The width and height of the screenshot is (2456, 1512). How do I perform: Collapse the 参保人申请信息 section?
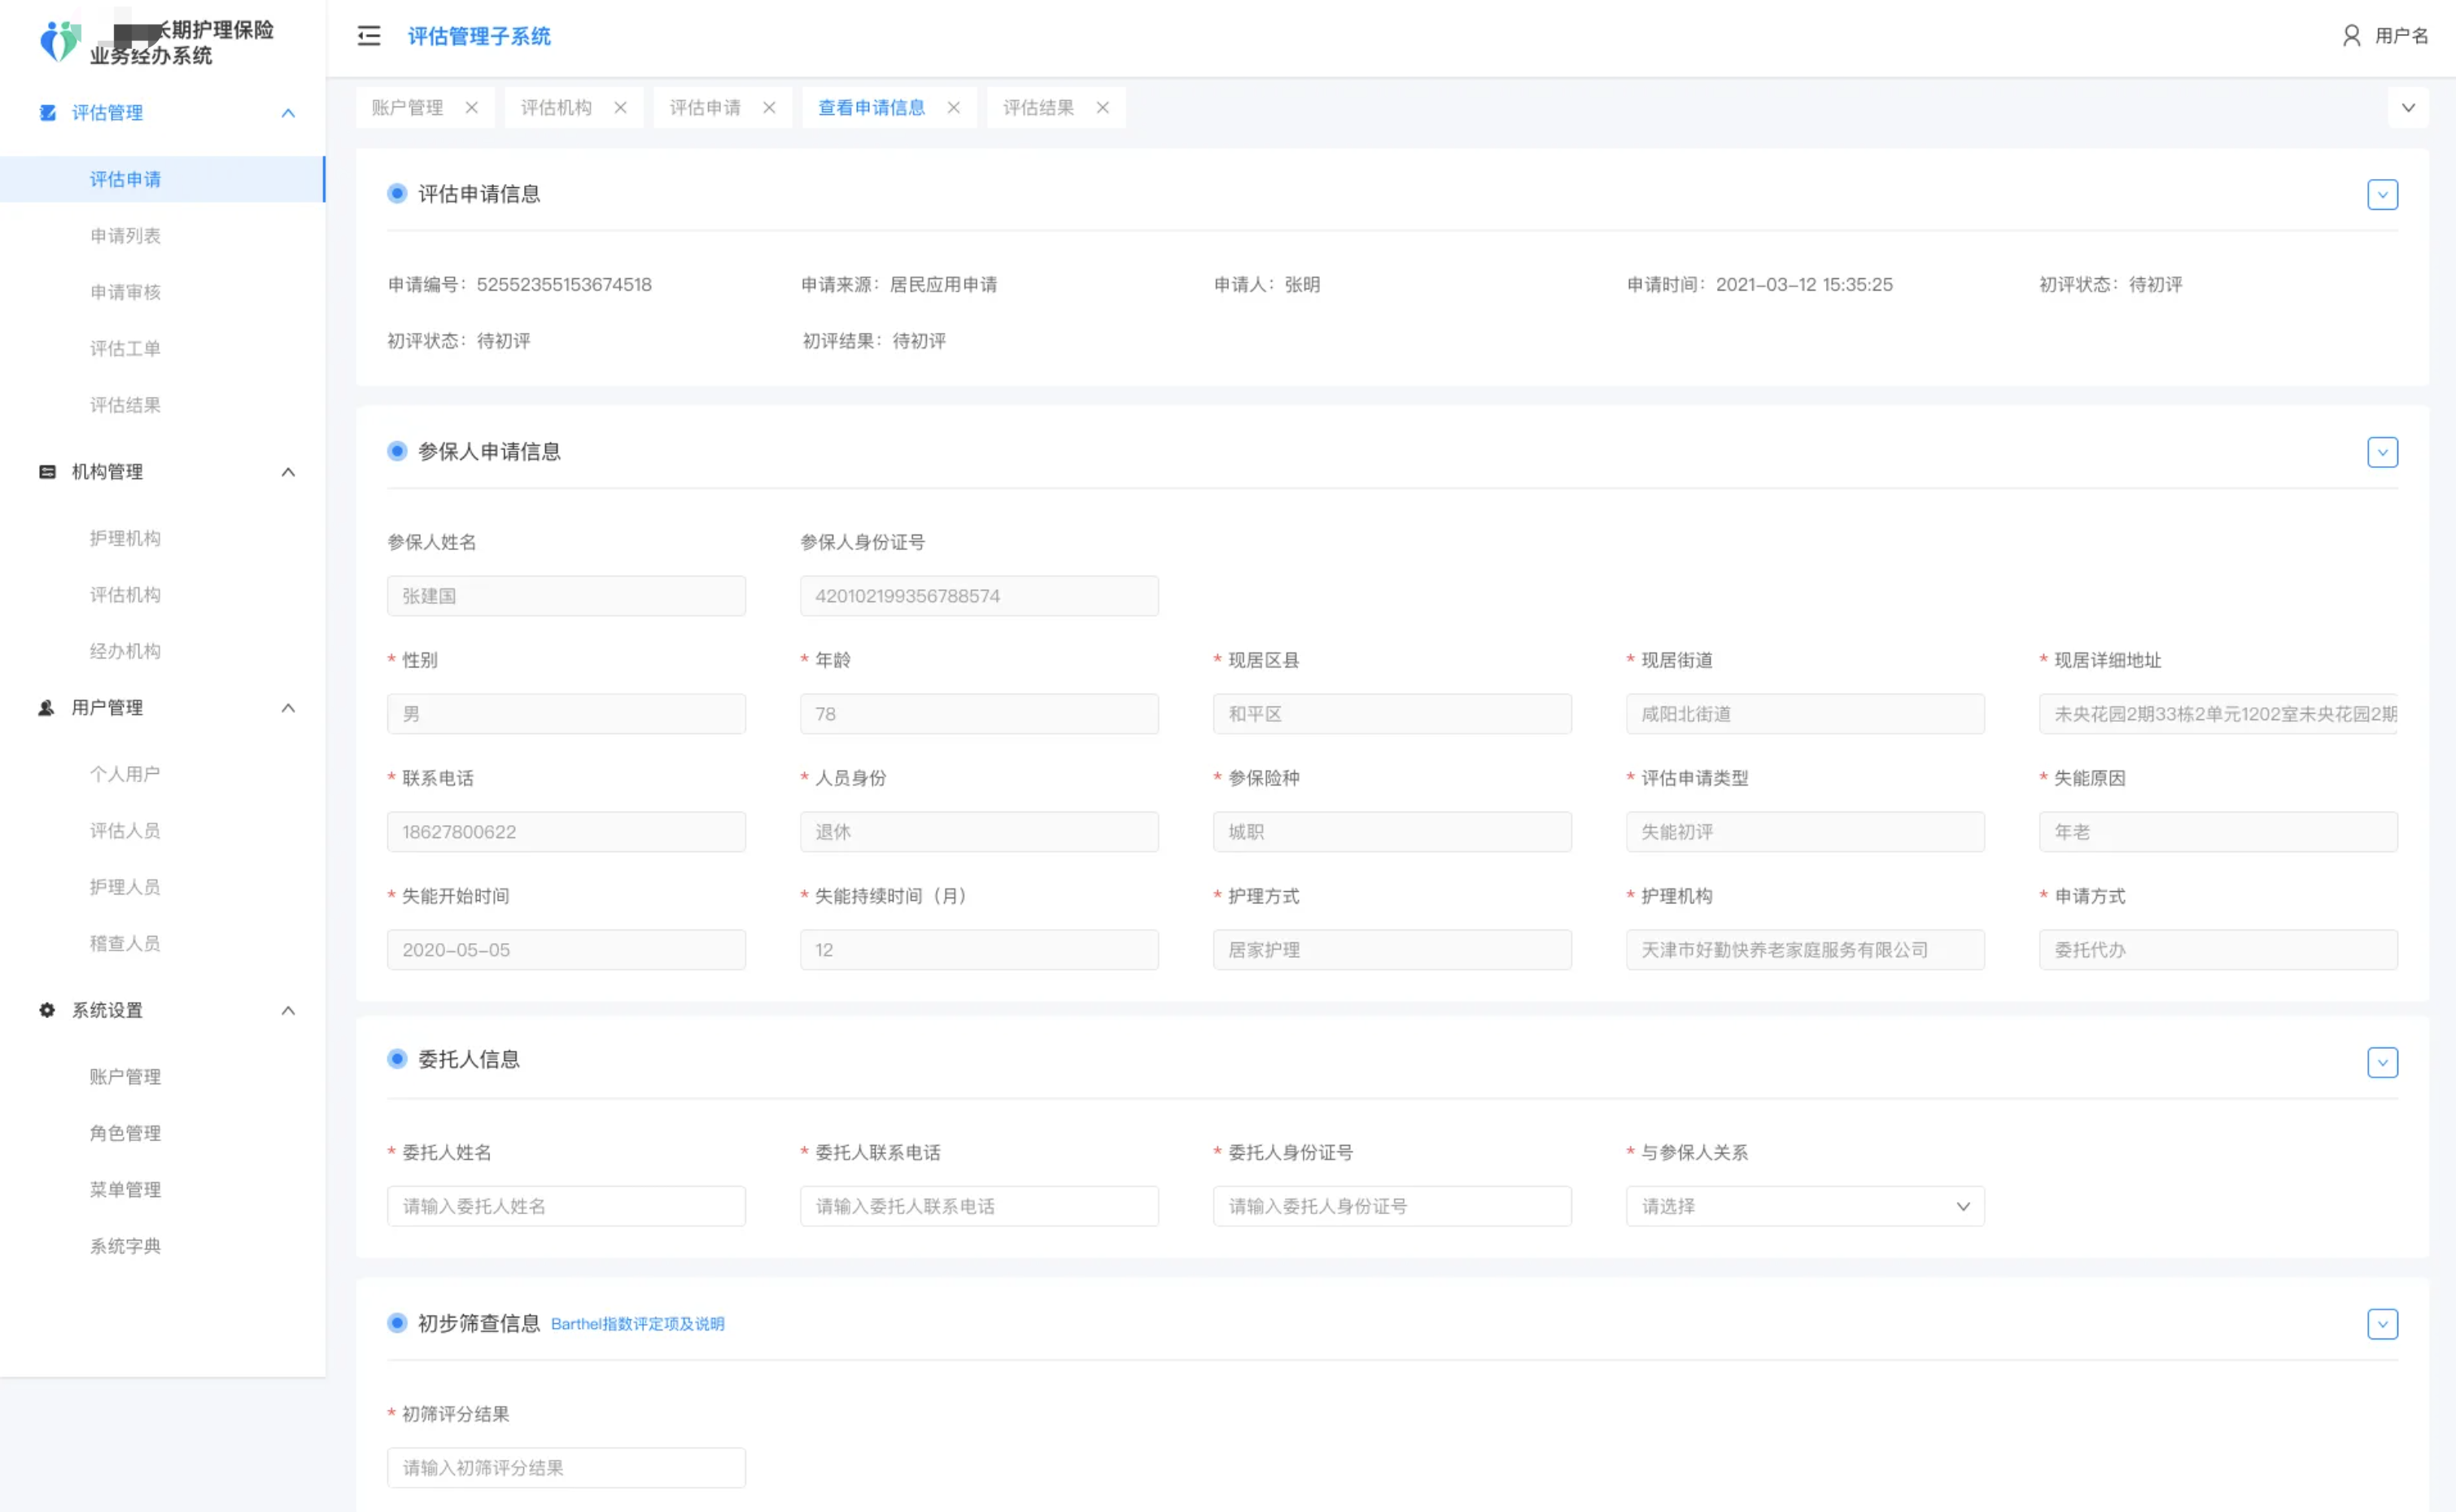point(2383,452)
